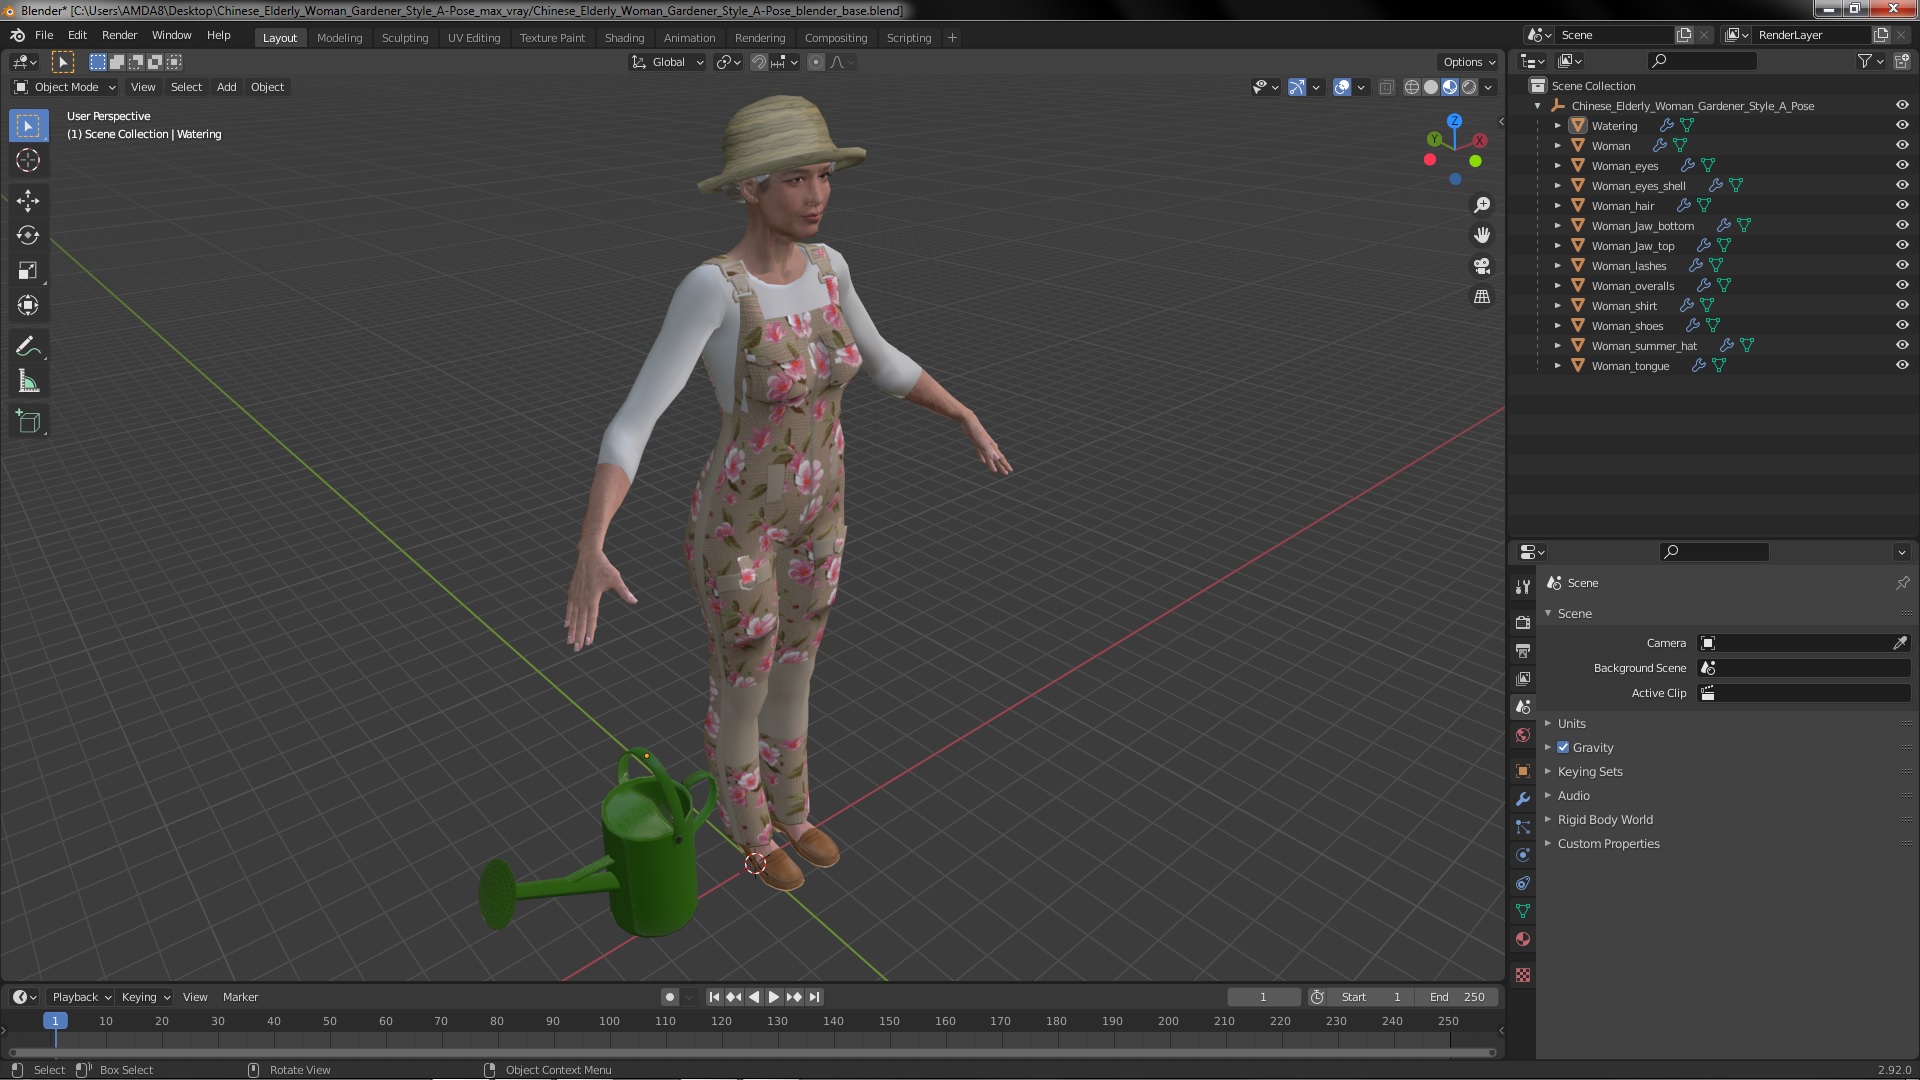Open the View Layer properties tab icon

1523,679
